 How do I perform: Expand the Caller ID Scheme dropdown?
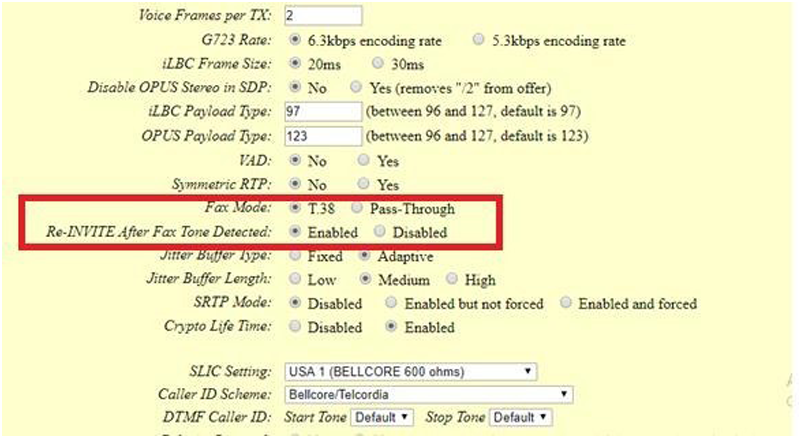click(427, 394)
